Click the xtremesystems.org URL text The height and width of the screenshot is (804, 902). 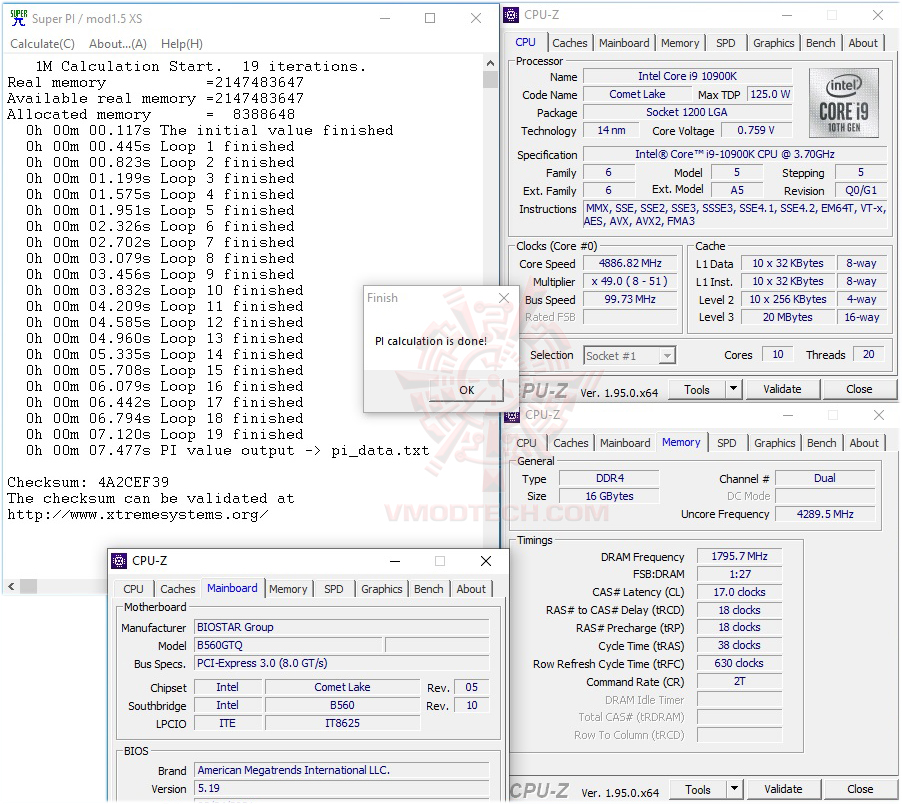tap(137, 515)
